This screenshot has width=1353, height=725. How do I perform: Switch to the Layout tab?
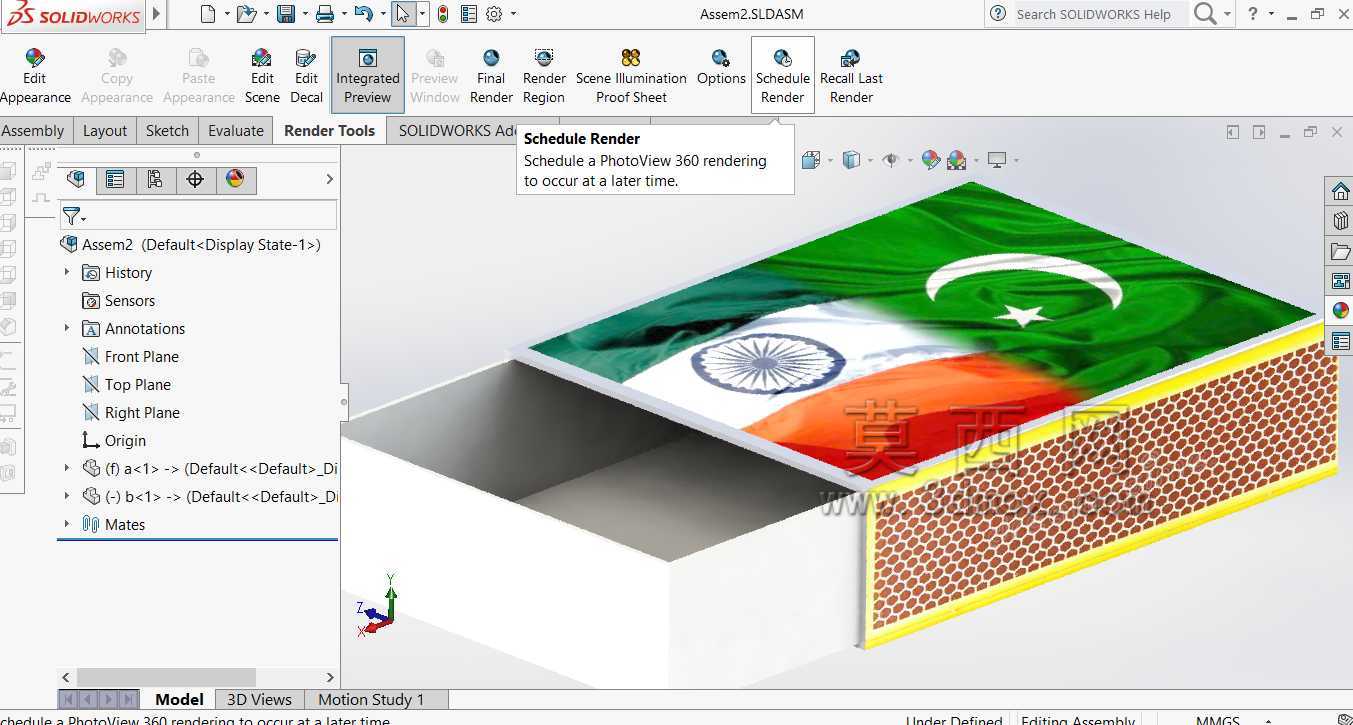click(105, 130)
